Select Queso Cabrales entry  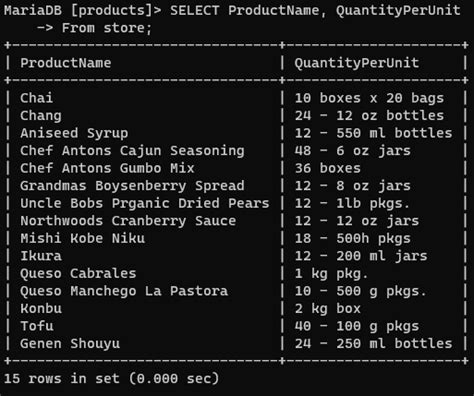pyautogui.click(x=78, y=274)
